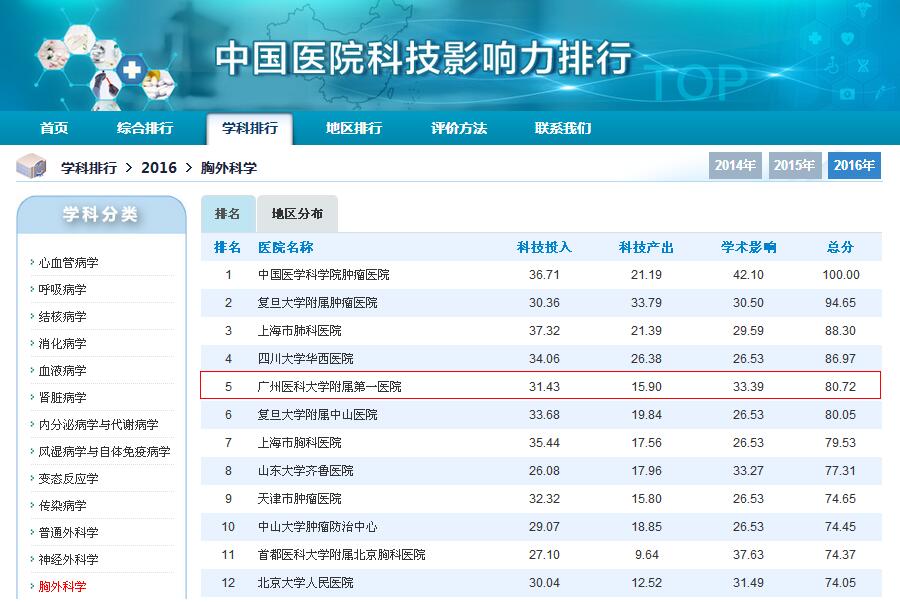This screenshot has height=602, width=900.
Task: Click hospital name 中山大学肿瘤防治中心
Action: tap(317, 527)
